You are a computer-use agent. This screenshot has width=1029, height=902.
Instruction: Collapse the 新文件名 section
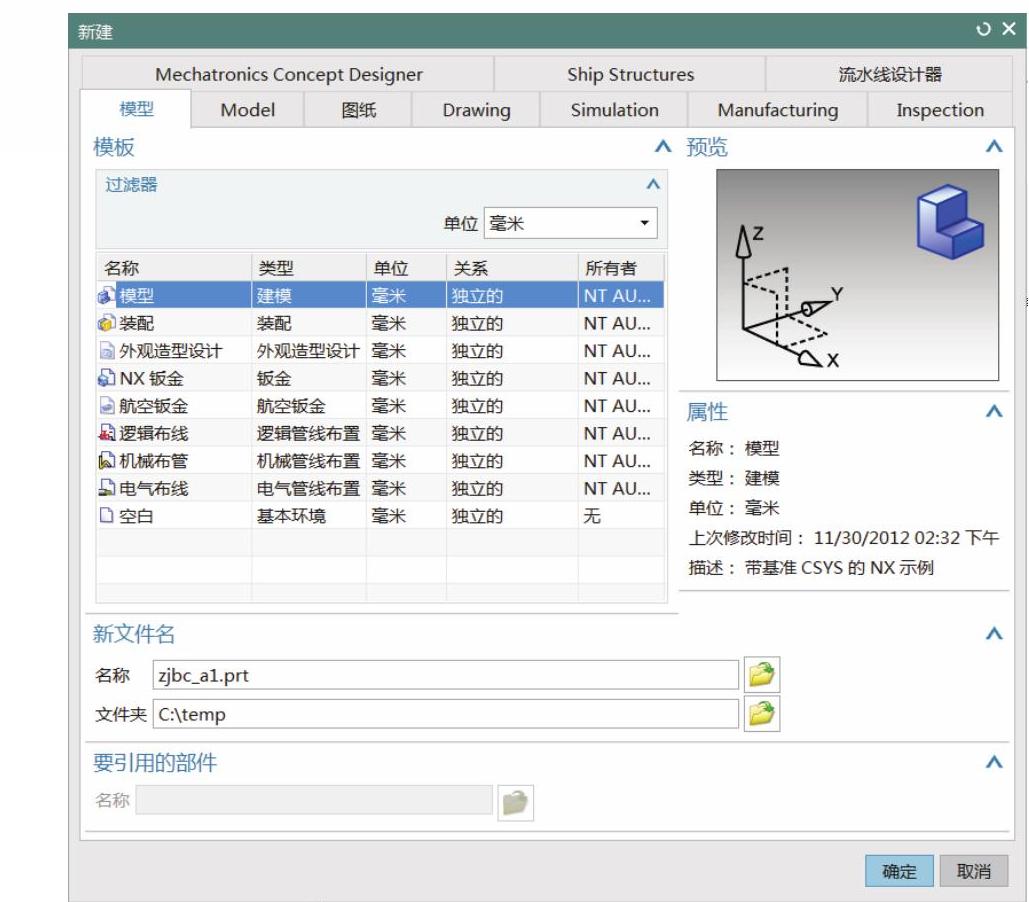[994, 634]
